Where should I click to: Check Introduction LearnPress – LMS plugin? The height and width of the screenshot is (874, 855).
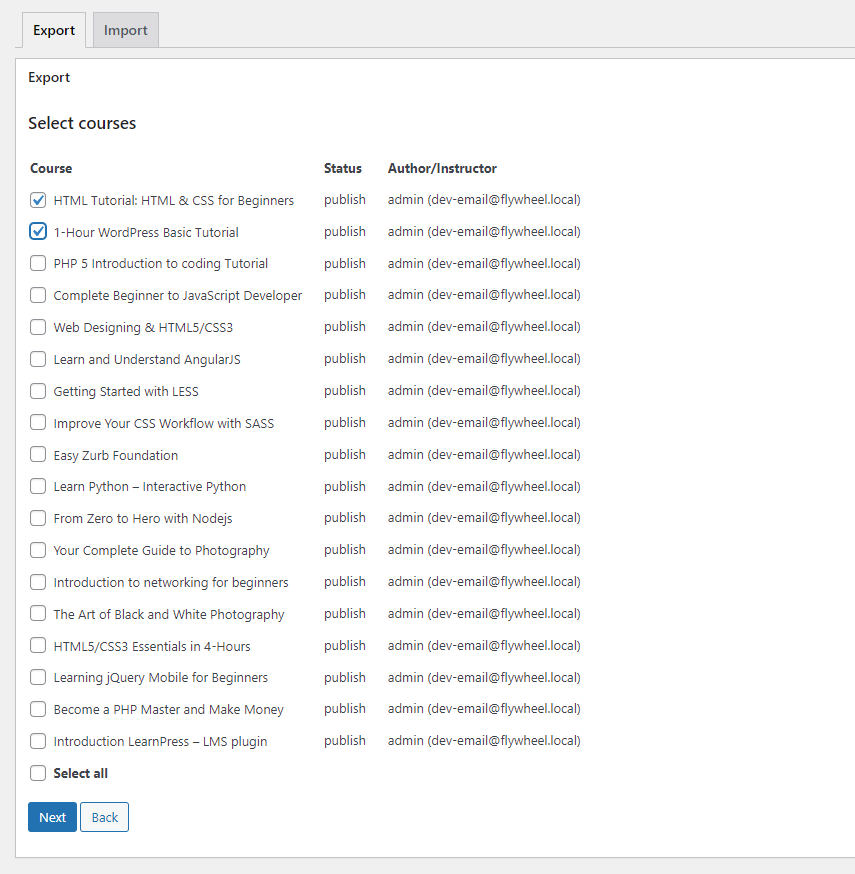tap(38, 741)
